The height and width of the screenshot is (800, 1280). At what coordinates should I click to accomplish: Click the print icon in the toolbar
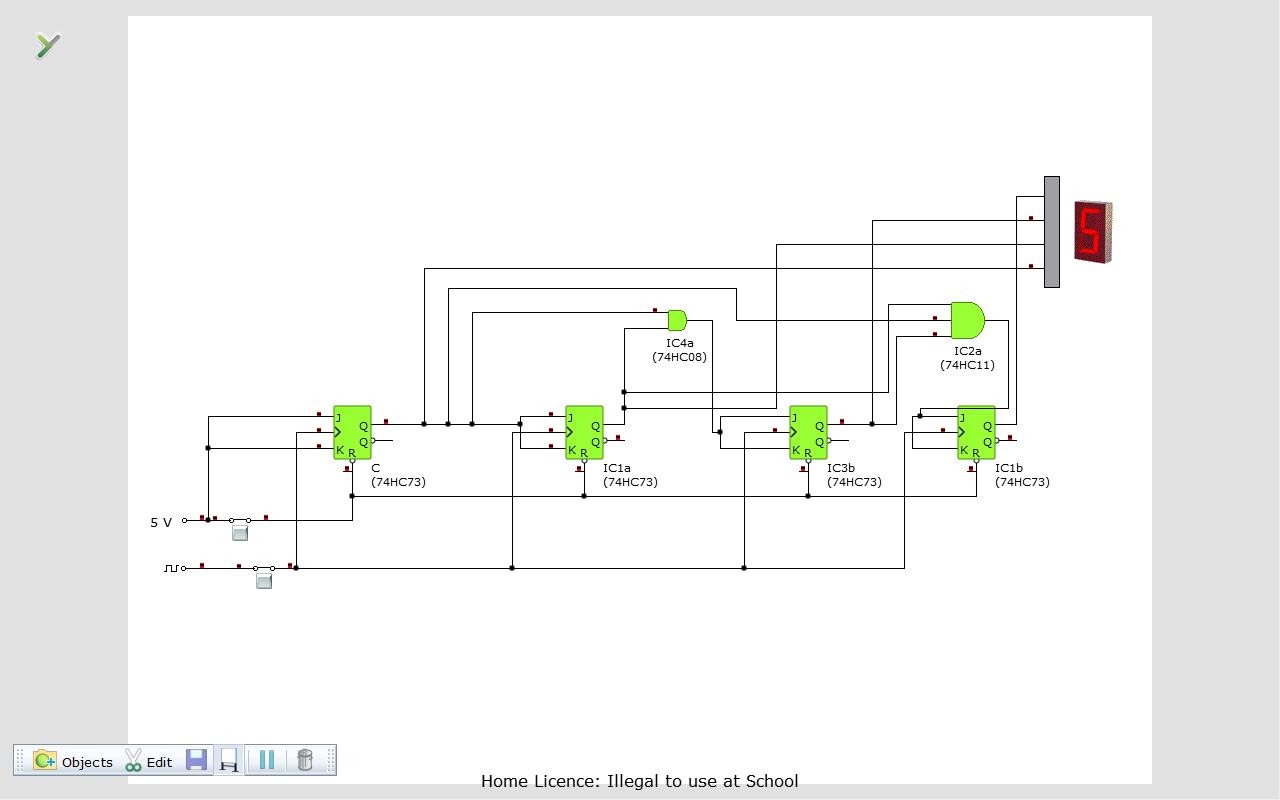(x=229, y=761)
